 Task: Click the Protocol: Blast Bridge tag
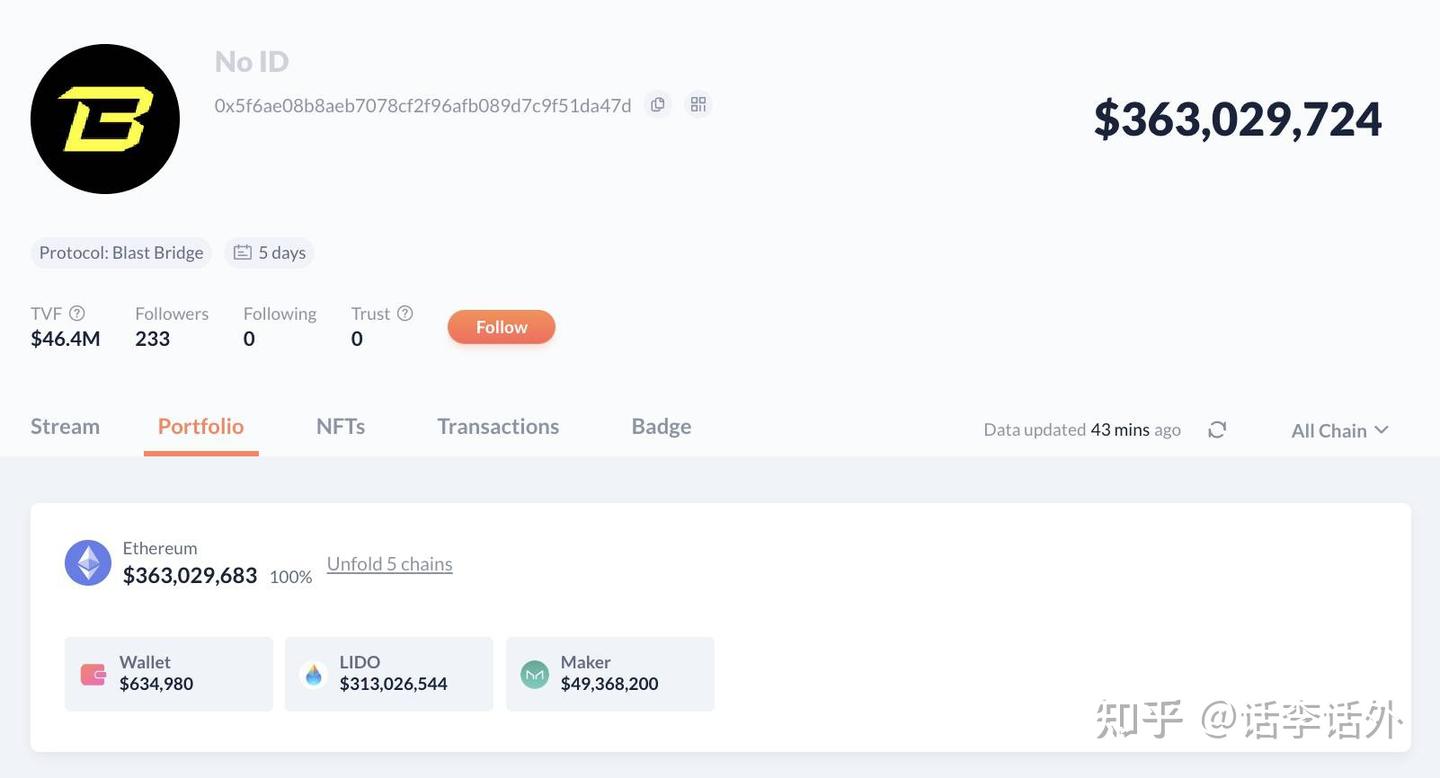click(x=121, y=253)
